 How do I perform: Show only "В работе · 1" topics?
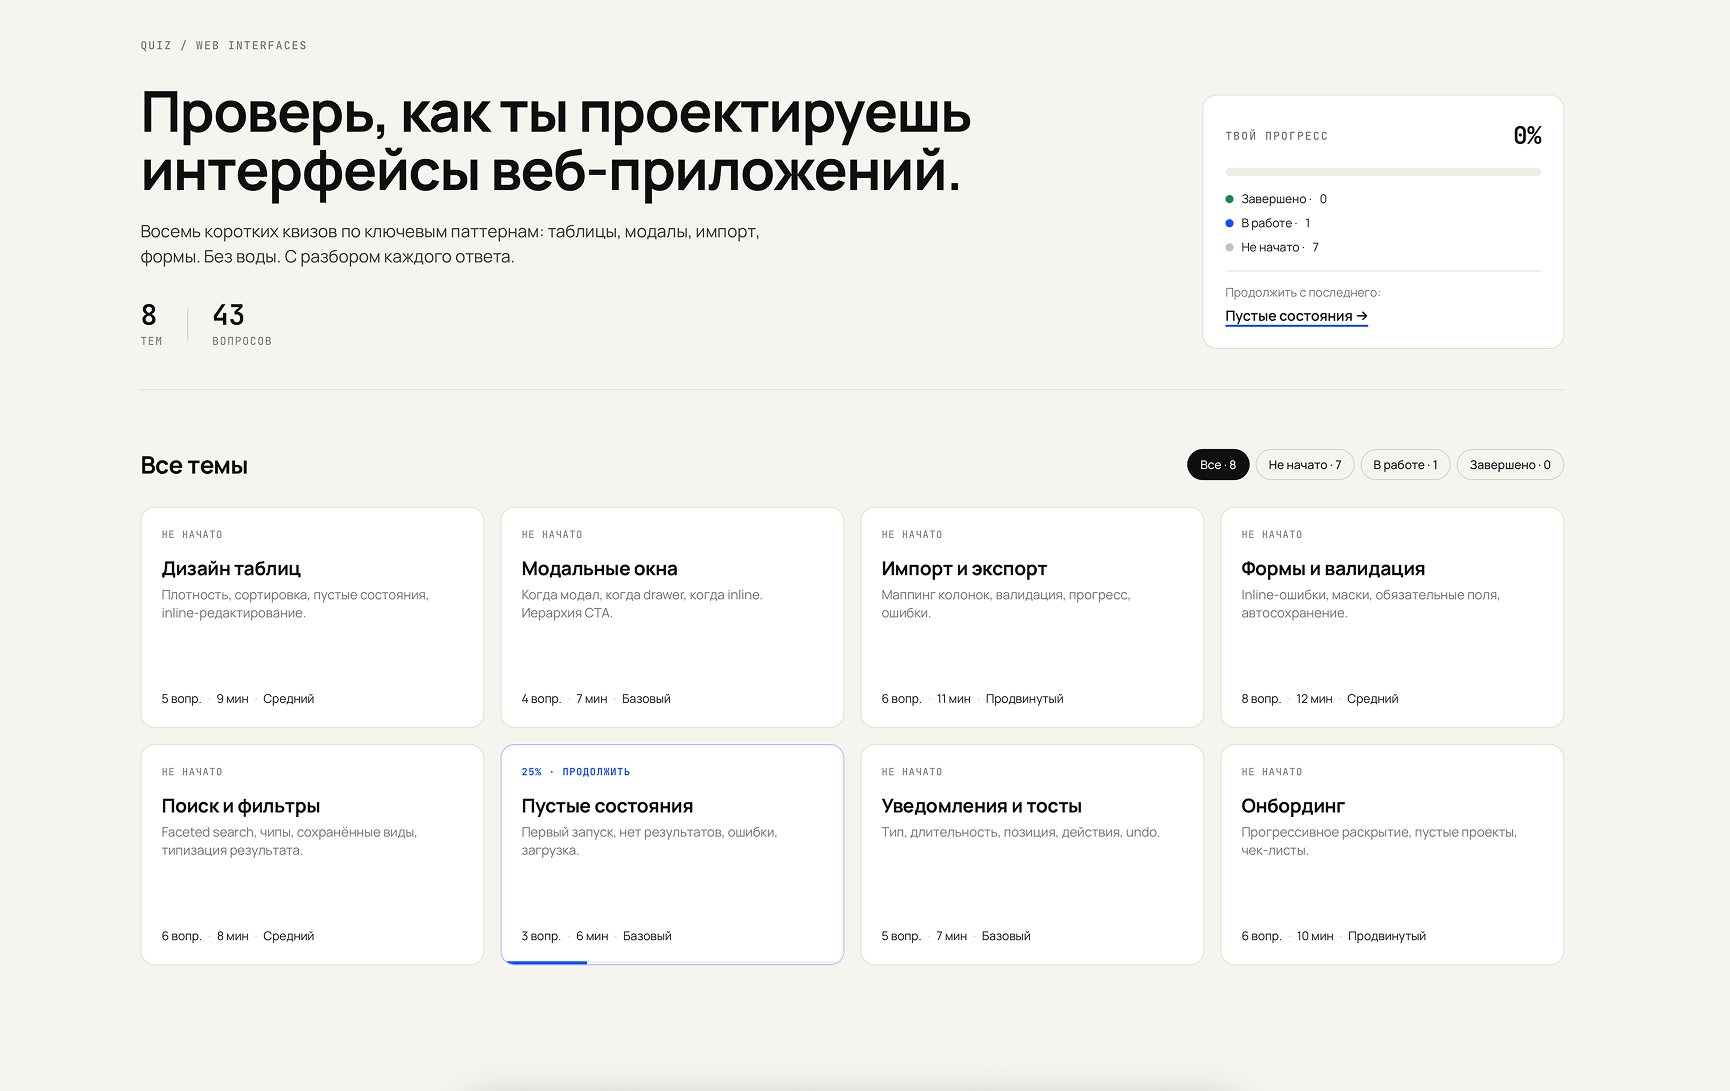pos(1405,465)
